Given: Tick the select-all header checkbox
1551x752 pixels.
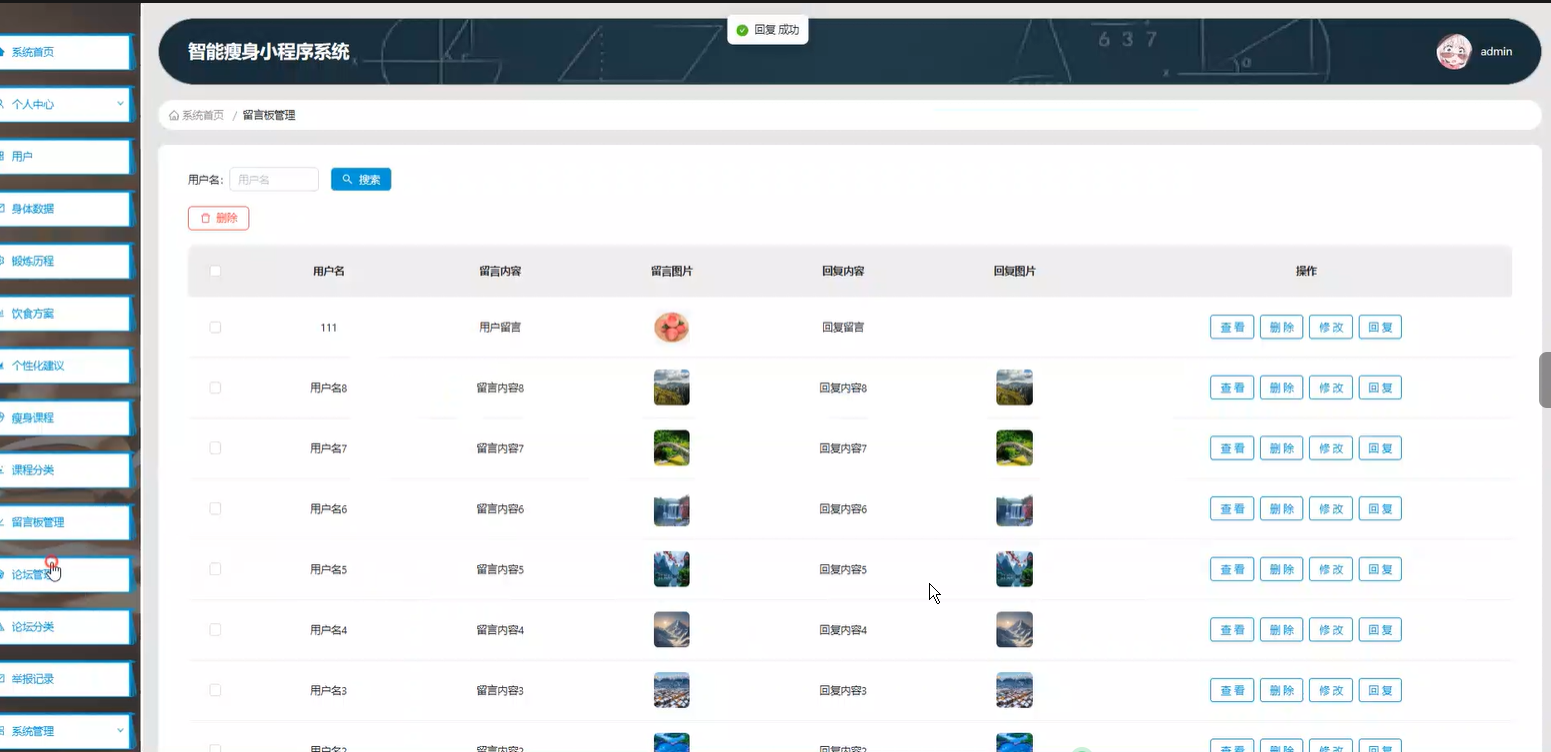Looking at the screenshot, I should [x=215, y=271].
